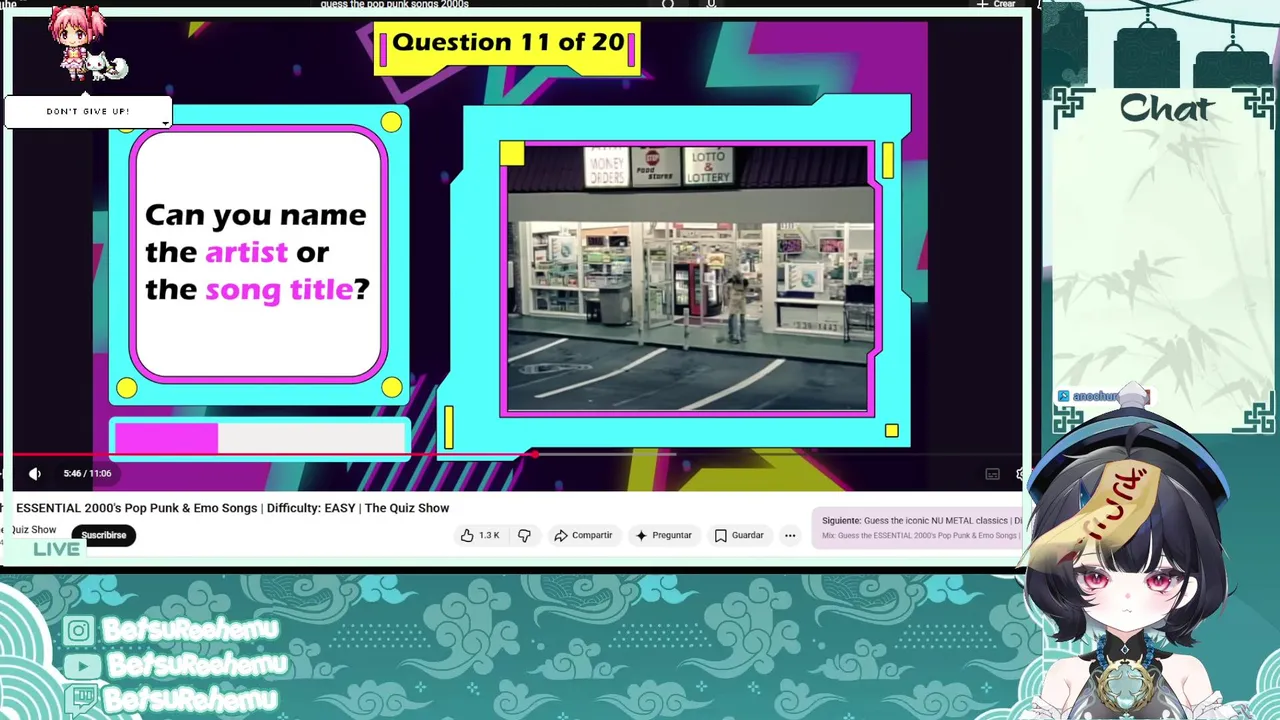The width and height of the screenshot is (1280, 720).
Task: Toggle the subtitles captions button
Action: [x=992, y=474]
